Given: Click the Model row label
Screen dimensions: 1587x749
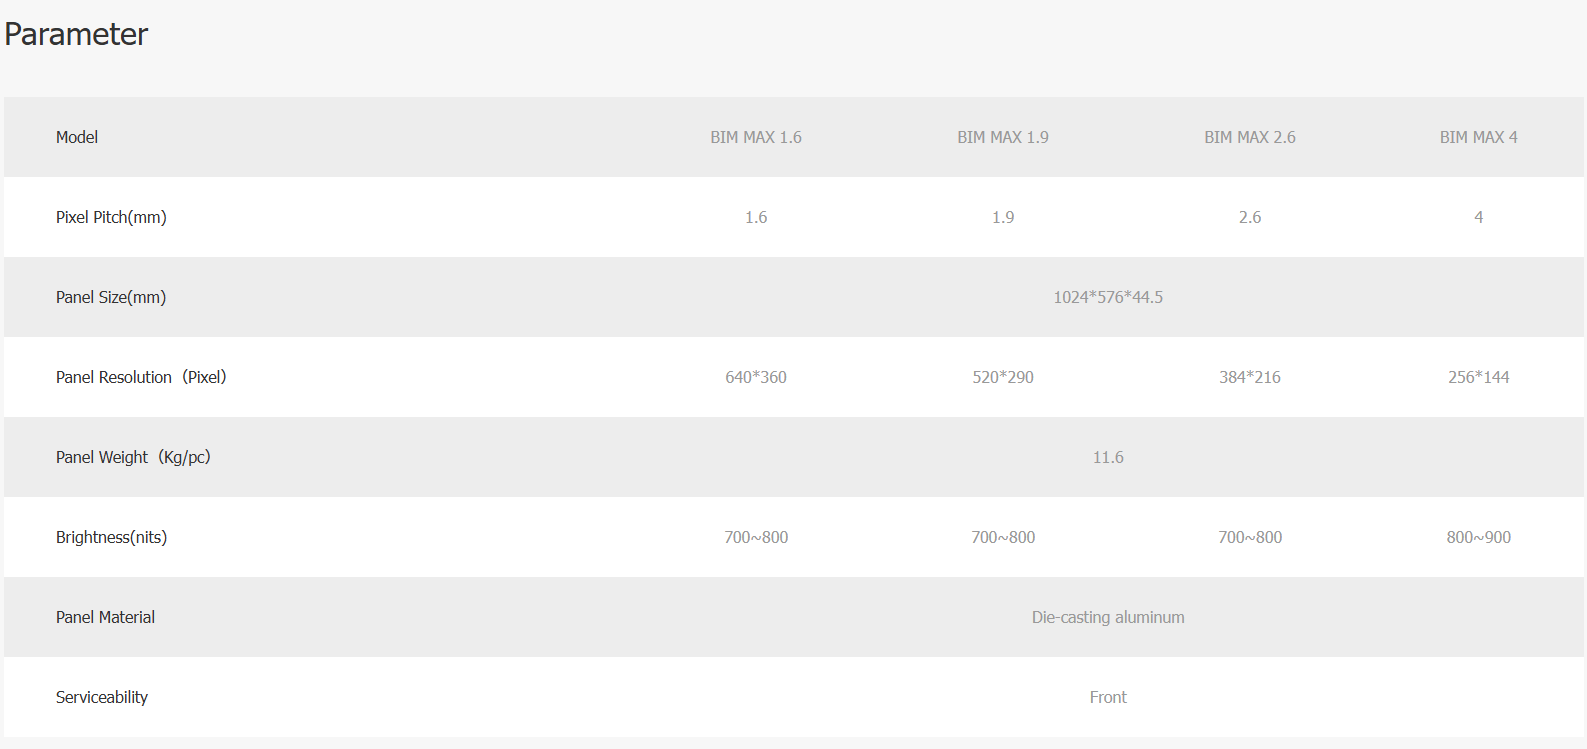Looking at the screenshot, I should click(77, 137).
